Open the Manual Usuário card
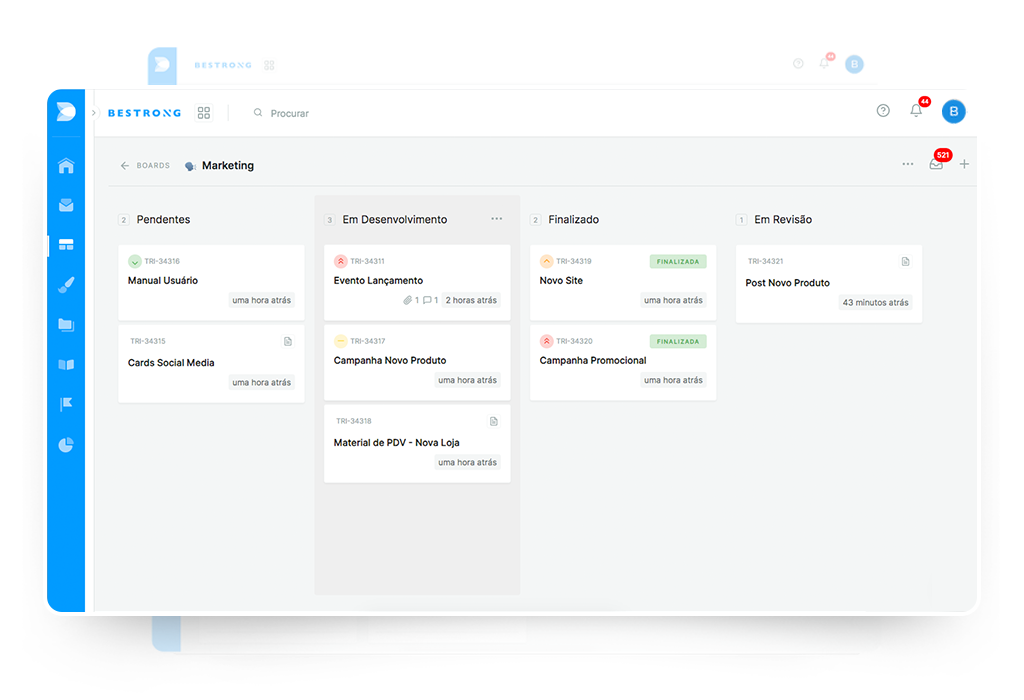 tap(211, 282)
